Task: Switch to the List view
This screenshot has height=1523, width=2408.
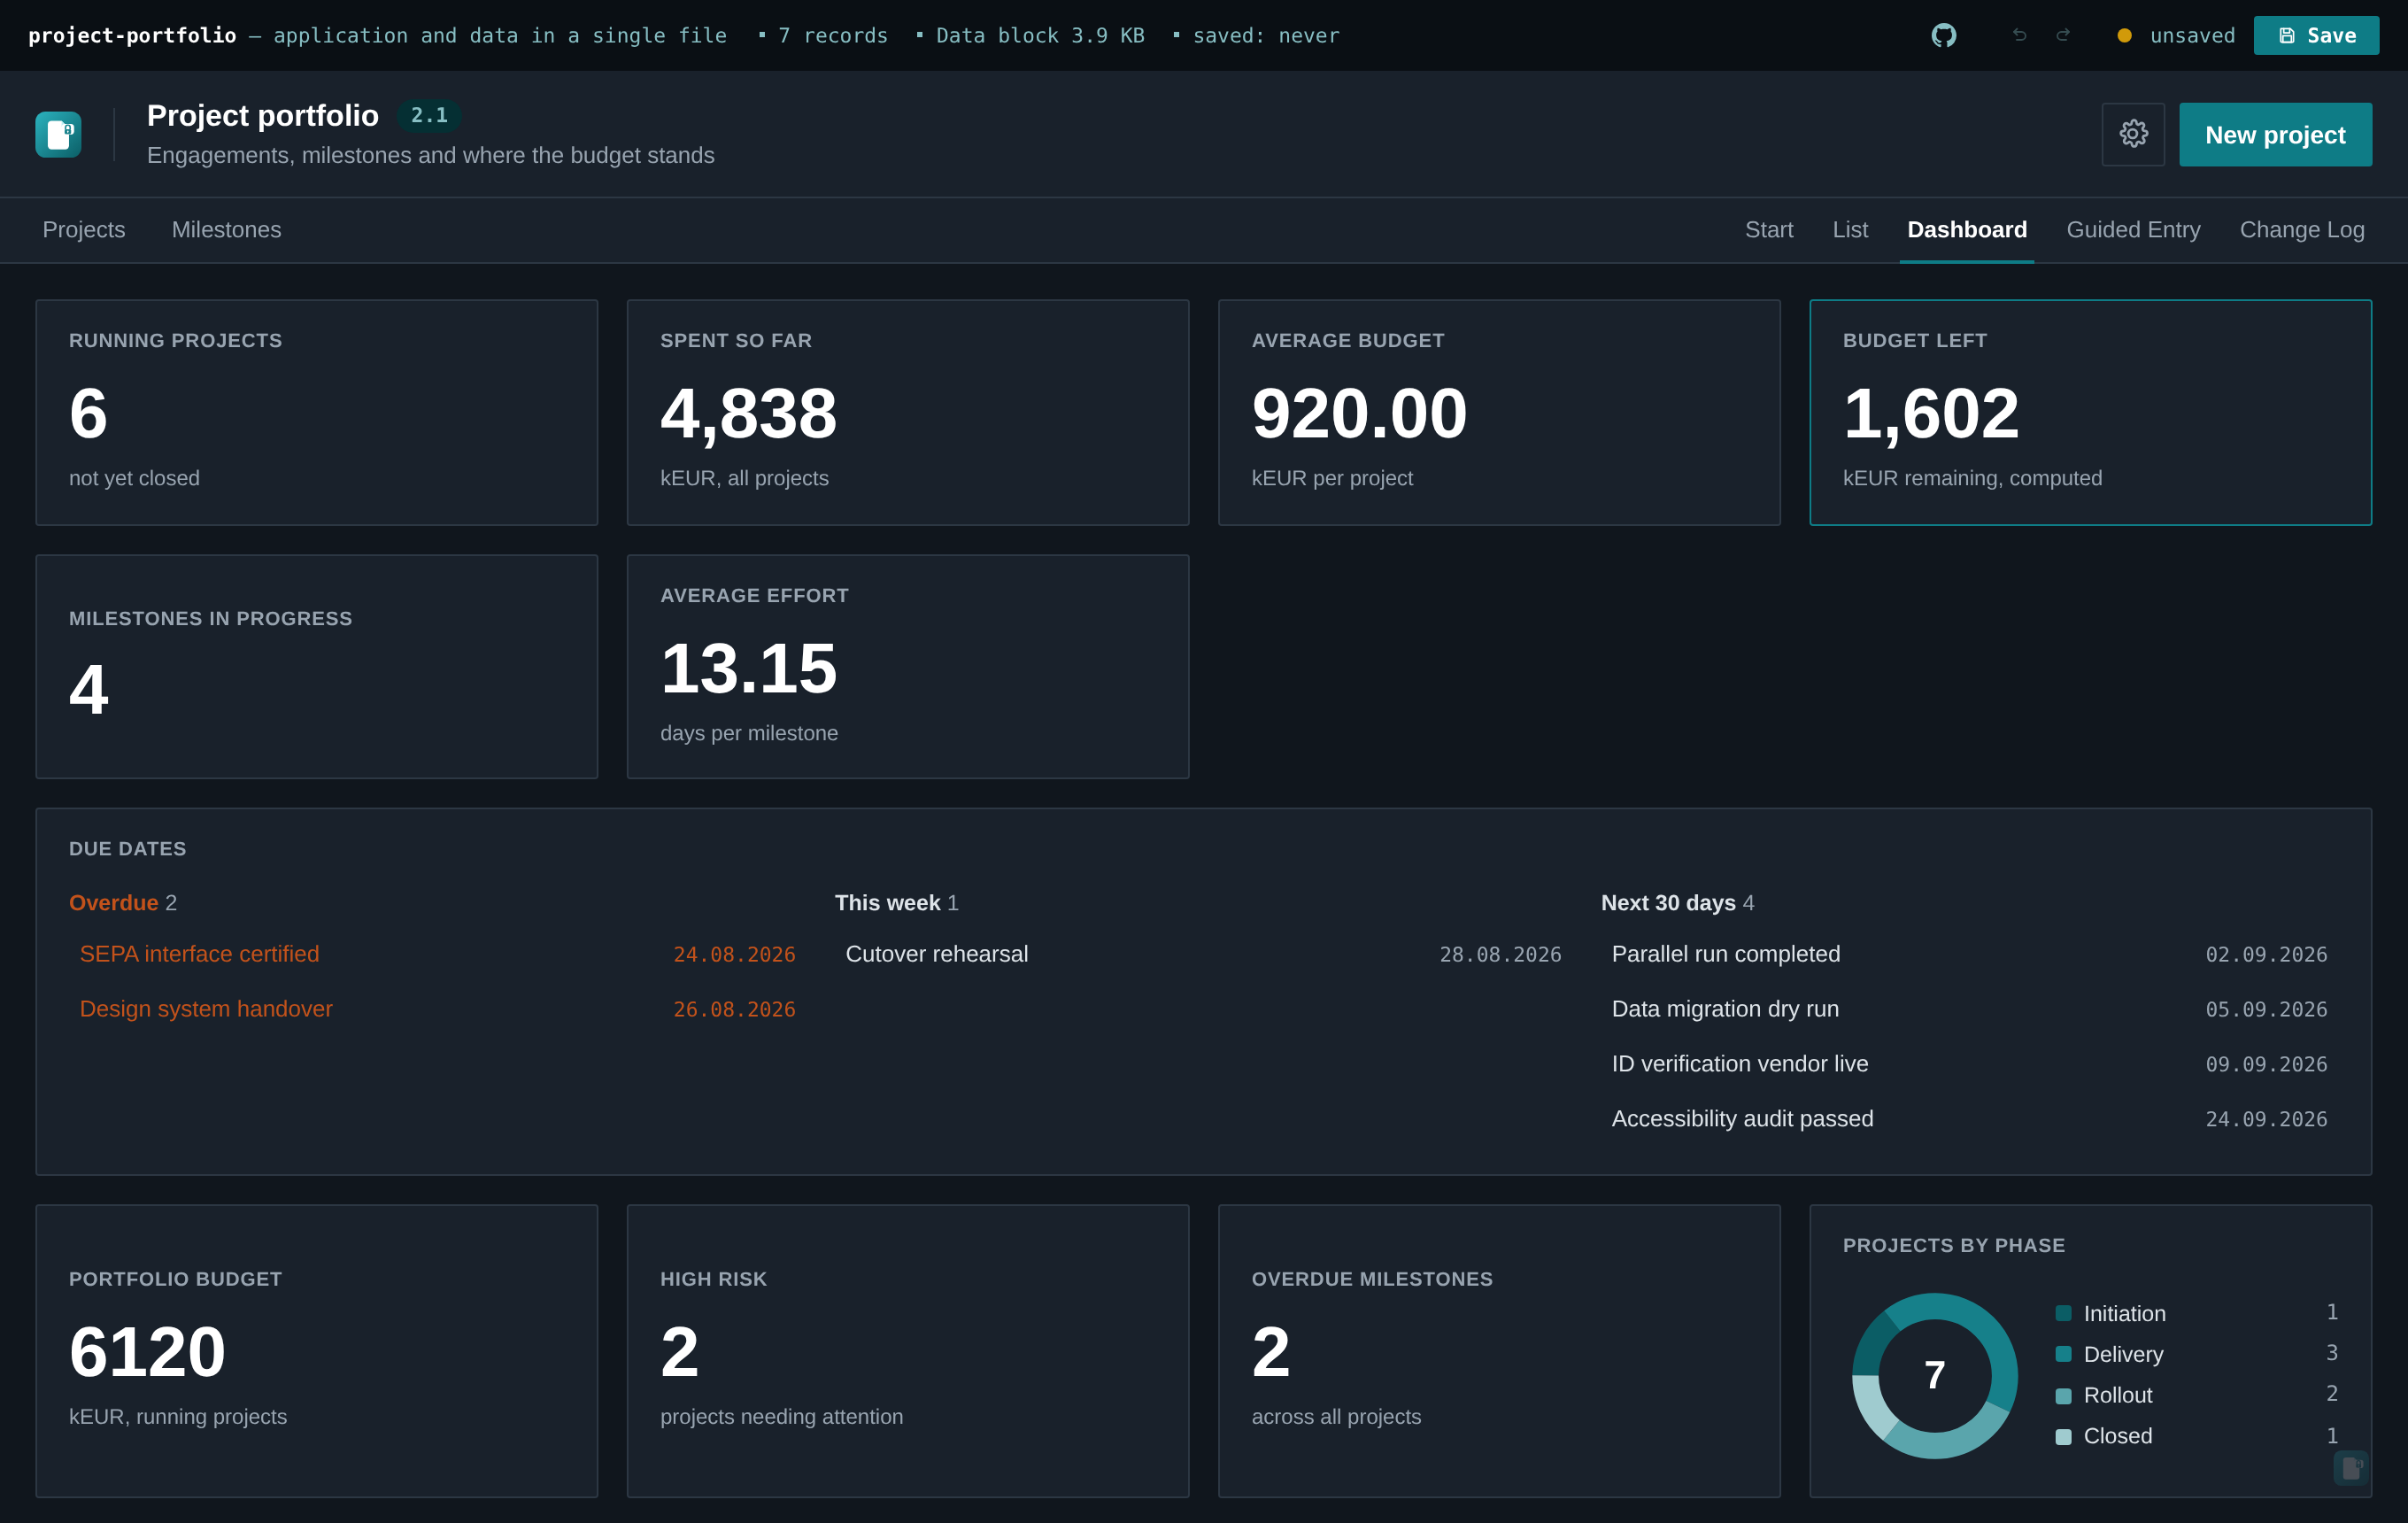Action: (1850, 230)
